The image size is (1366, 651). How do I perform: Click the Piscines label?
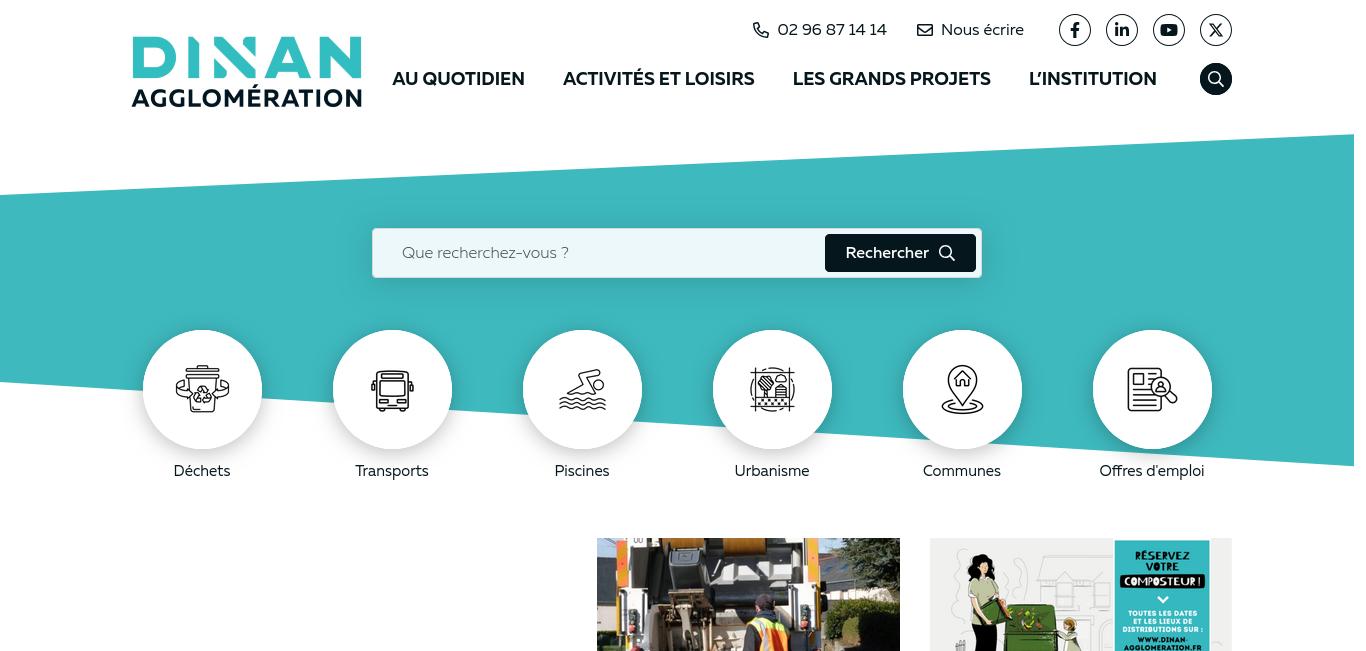(582, 471)
